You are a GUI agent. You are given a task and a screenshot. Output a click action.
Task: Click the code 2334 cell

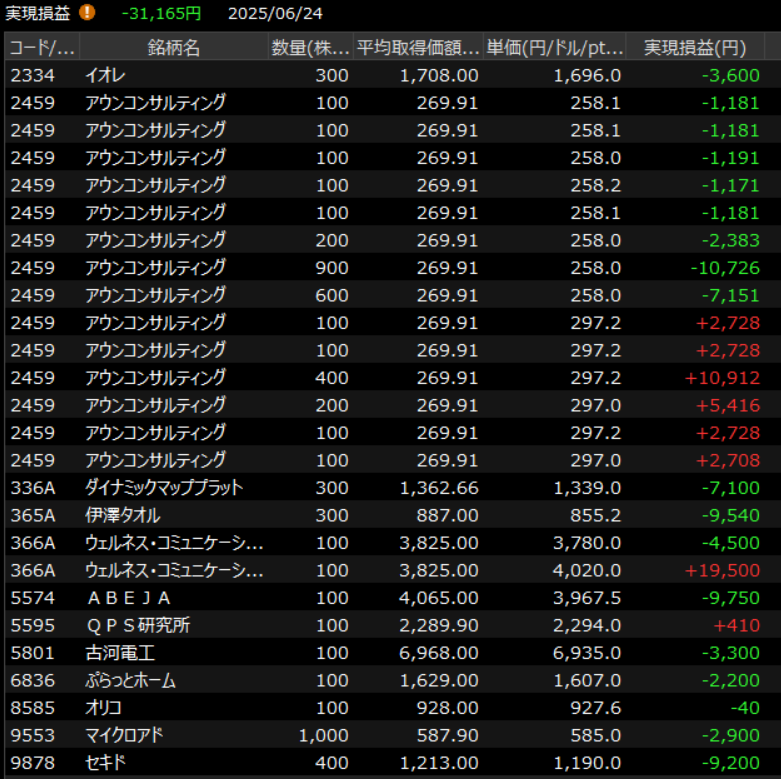[32, 75]
